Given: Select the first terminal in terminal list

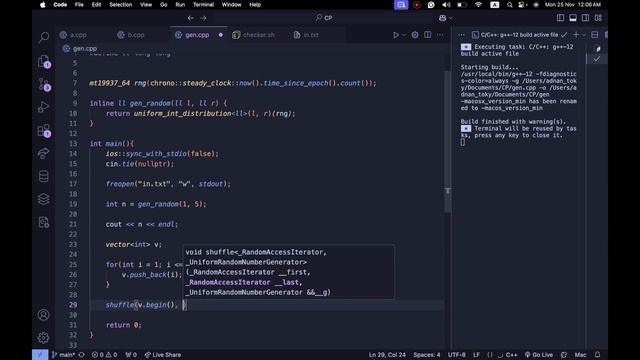Looking at the screenshot, I should [x=597, y=49].
